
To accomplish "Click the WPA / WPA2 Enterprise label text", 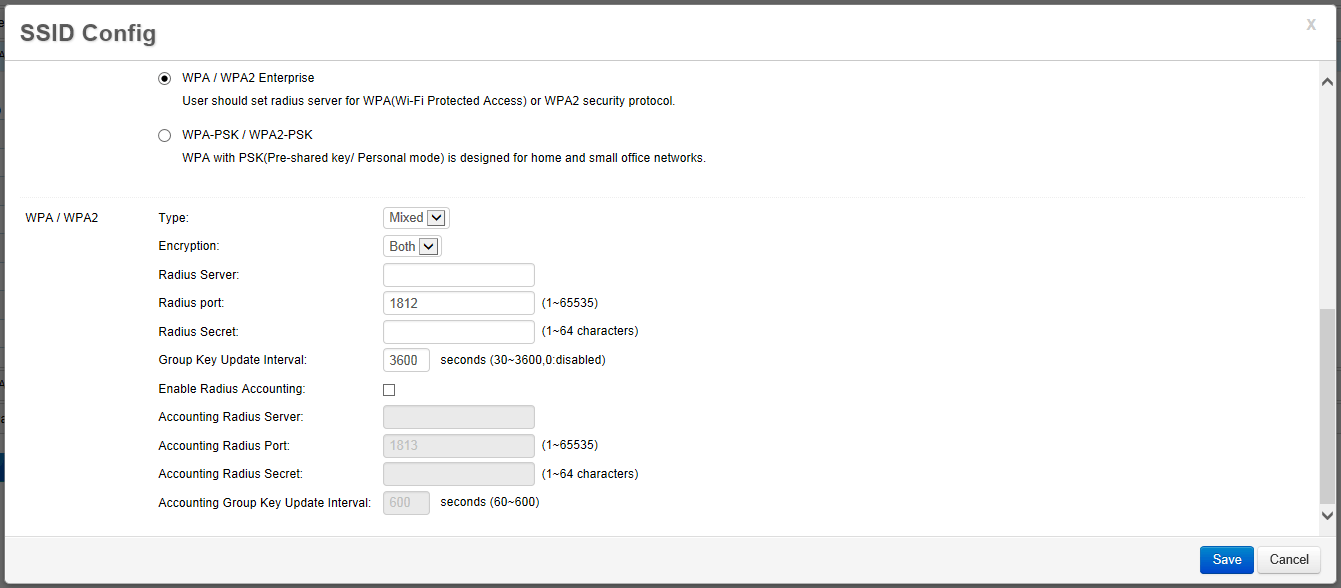I will click(248, 78).
